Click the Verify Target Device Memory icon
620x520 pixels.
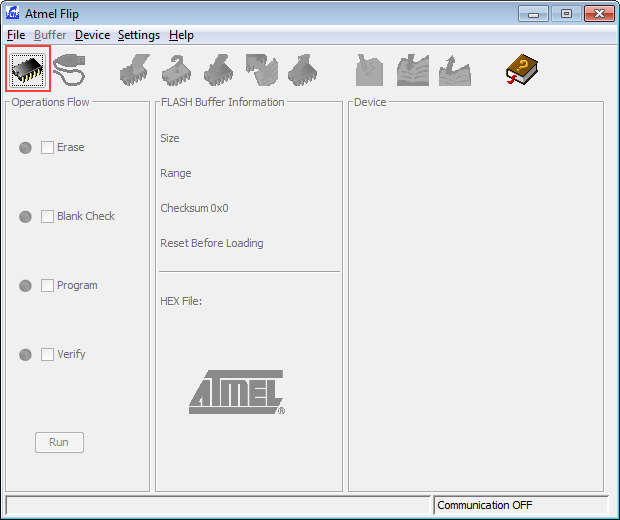(262, 70)
